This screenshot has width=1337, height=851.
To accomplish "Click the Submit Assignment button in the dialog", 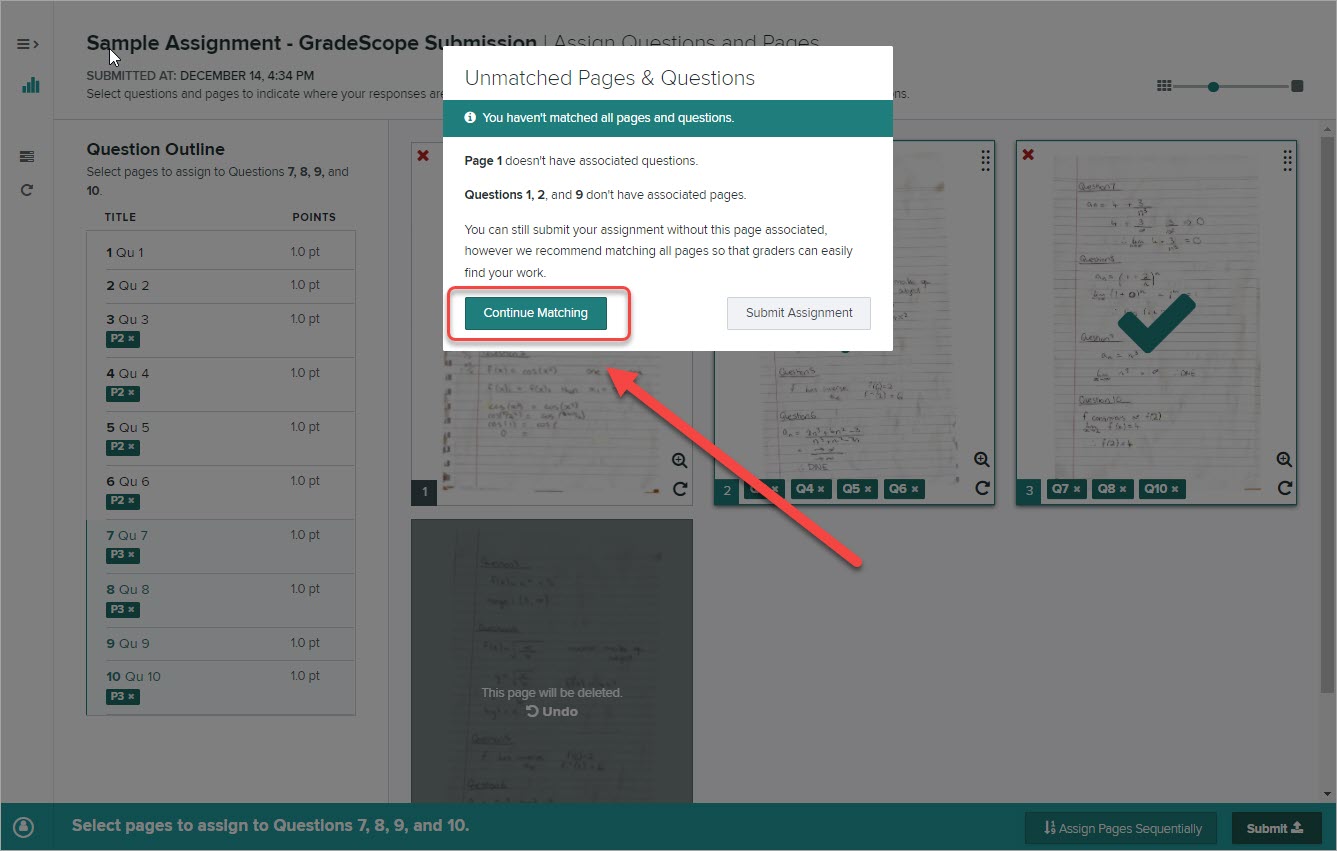I will [x=799, y=313].
